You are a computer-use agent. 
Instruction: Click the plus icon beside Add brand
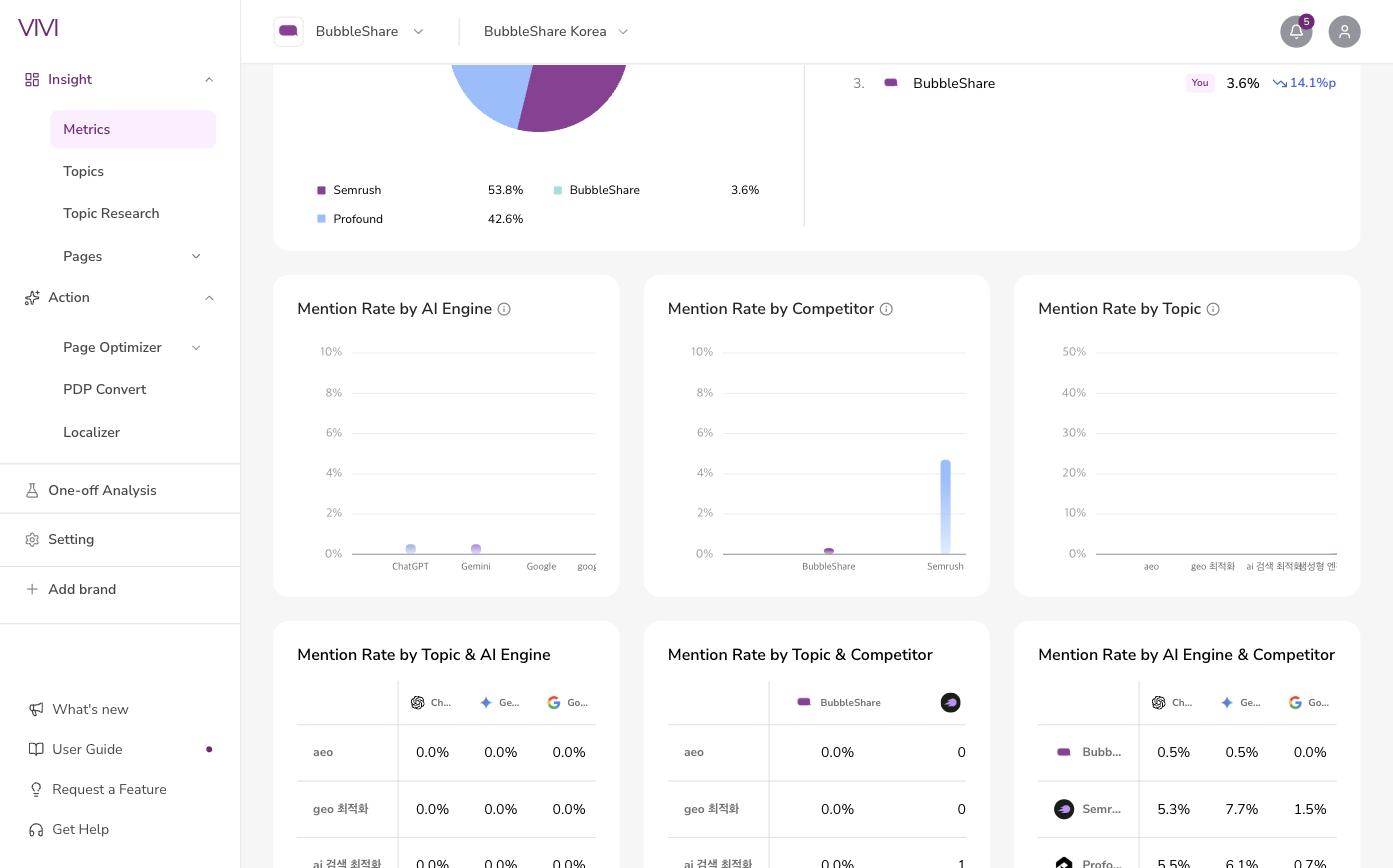[x=32, y=589]
